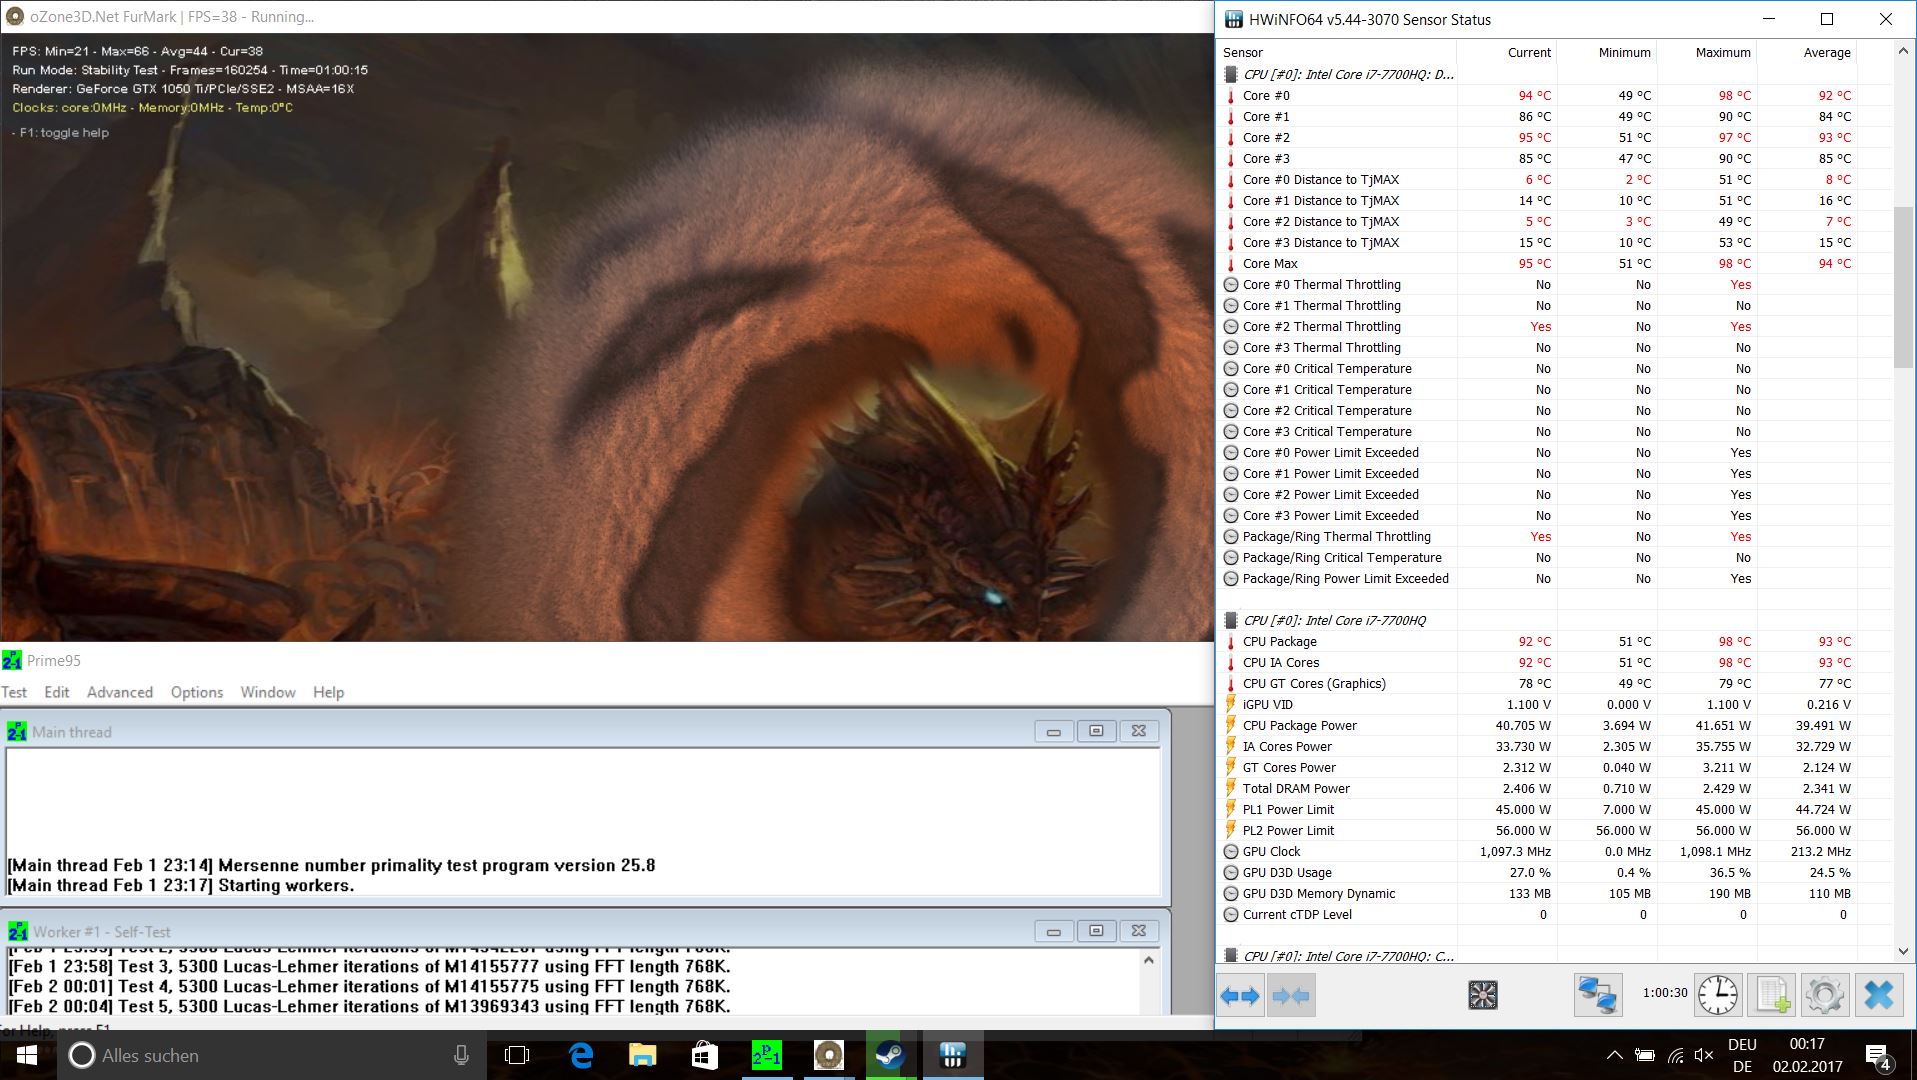Show hidden system tray icons

[x=1614, y=1055]
